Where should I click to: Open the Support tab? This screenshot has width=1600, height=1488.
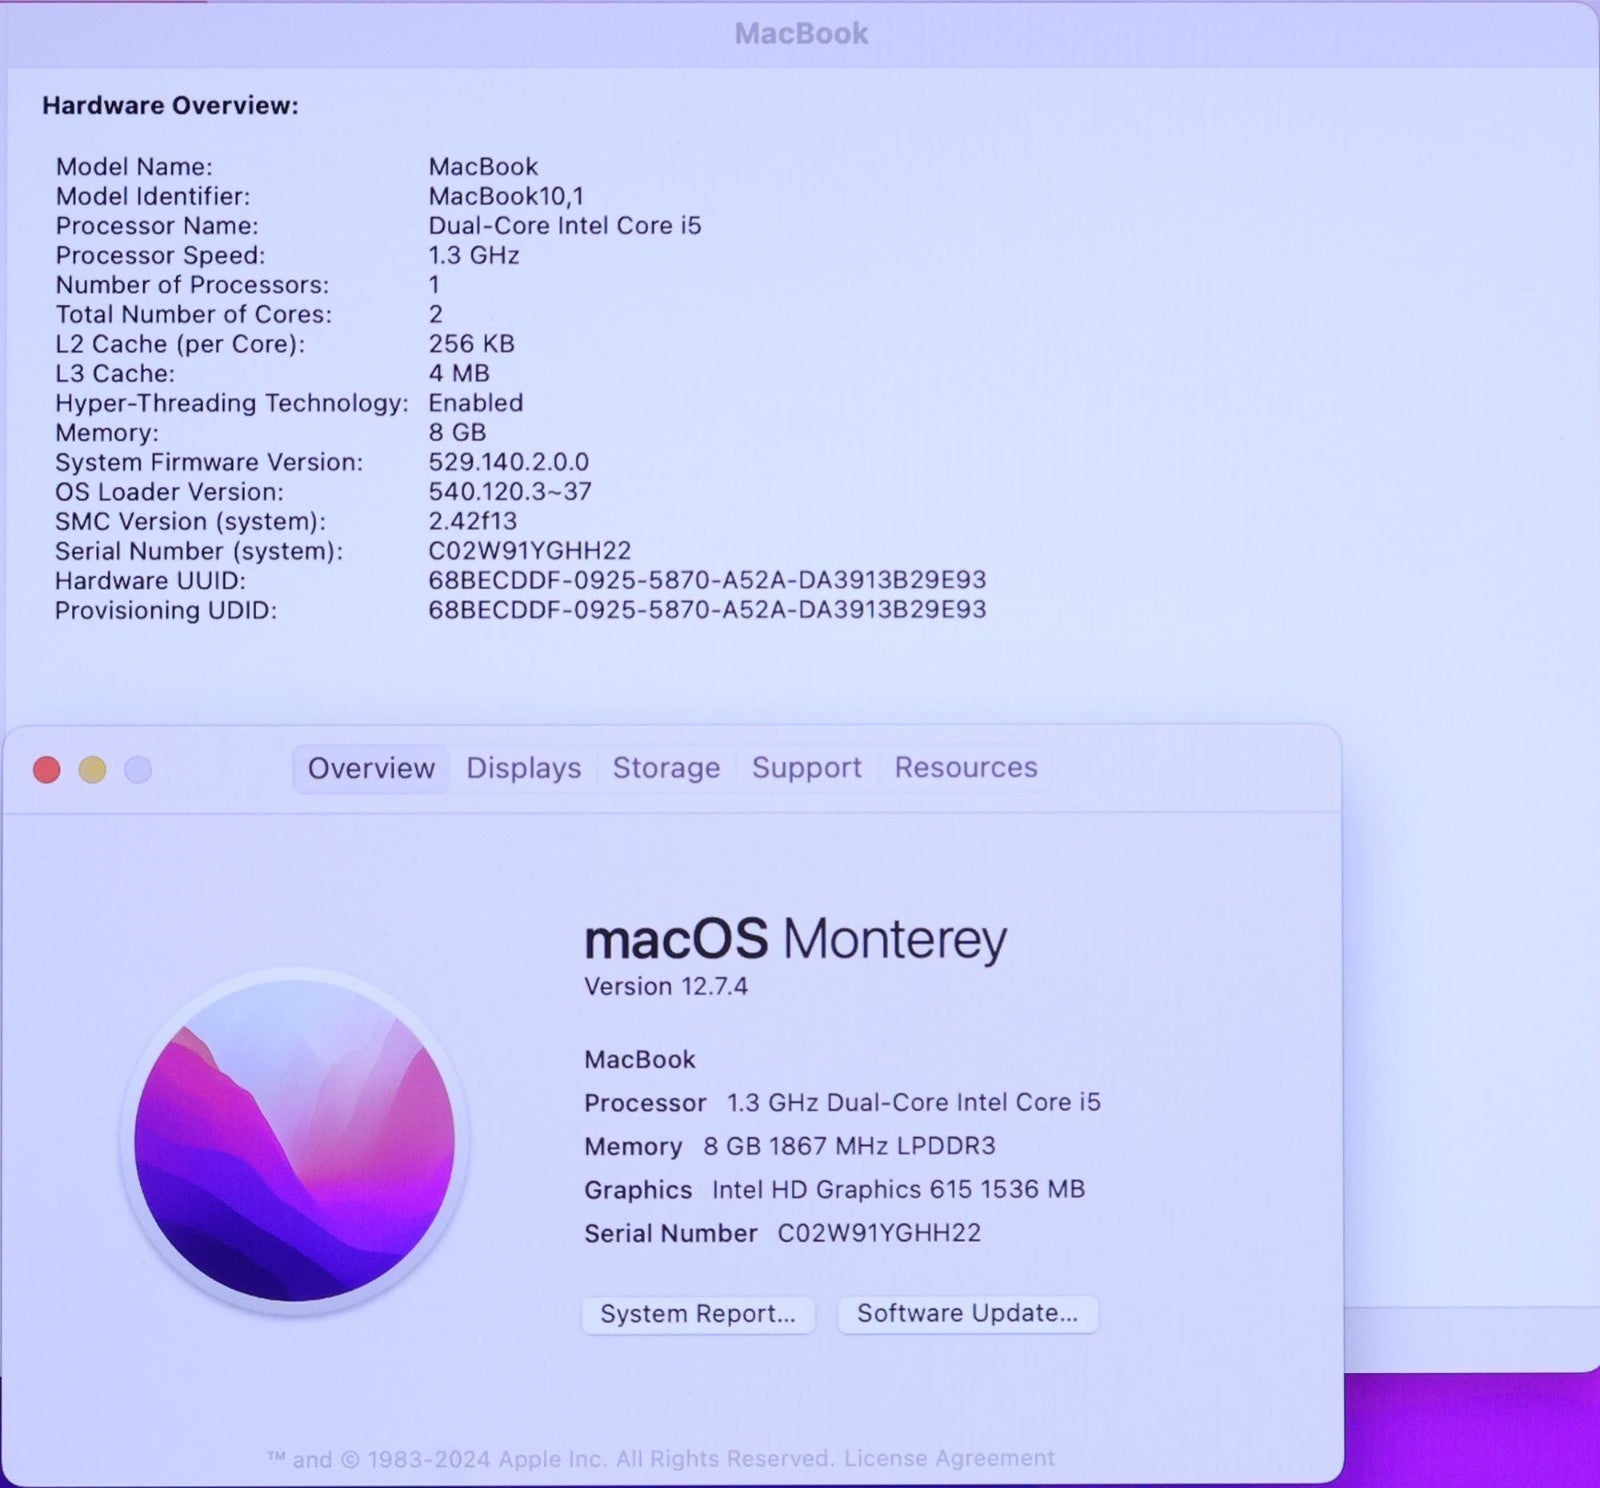tap(806, 768)
